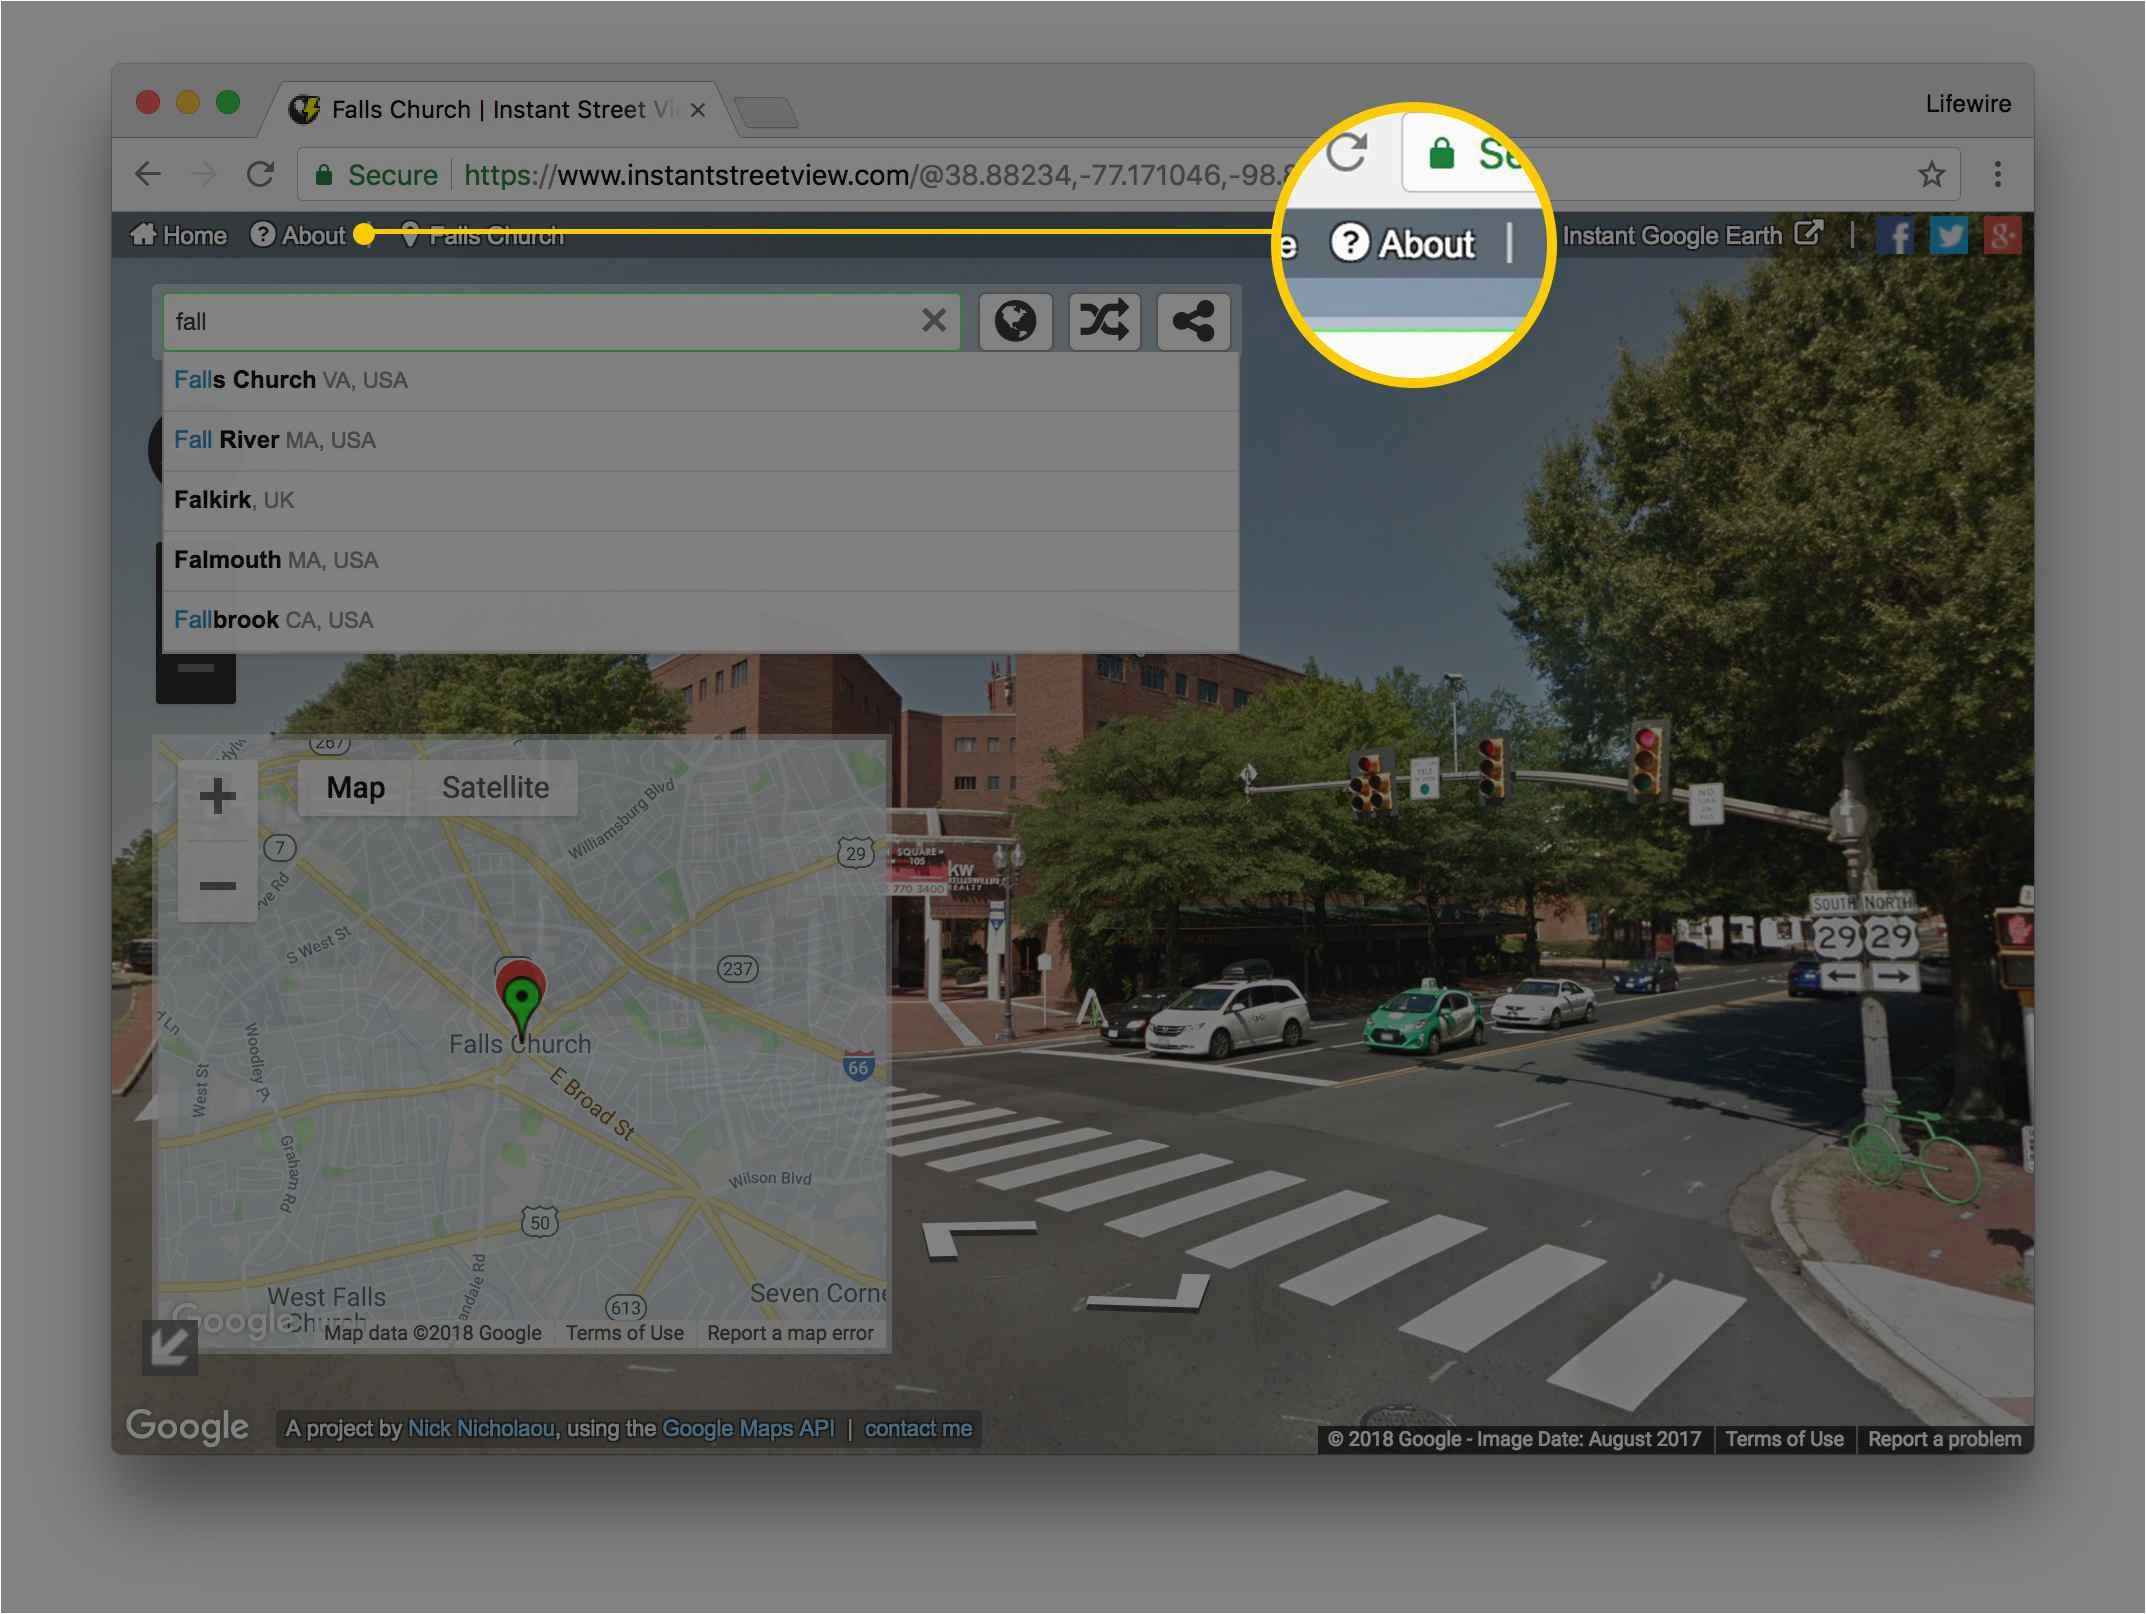The width and height of the screenshot is (2146, 1614).
Task: Click the Lifewire profile label
Action: tap(1968, 104)
